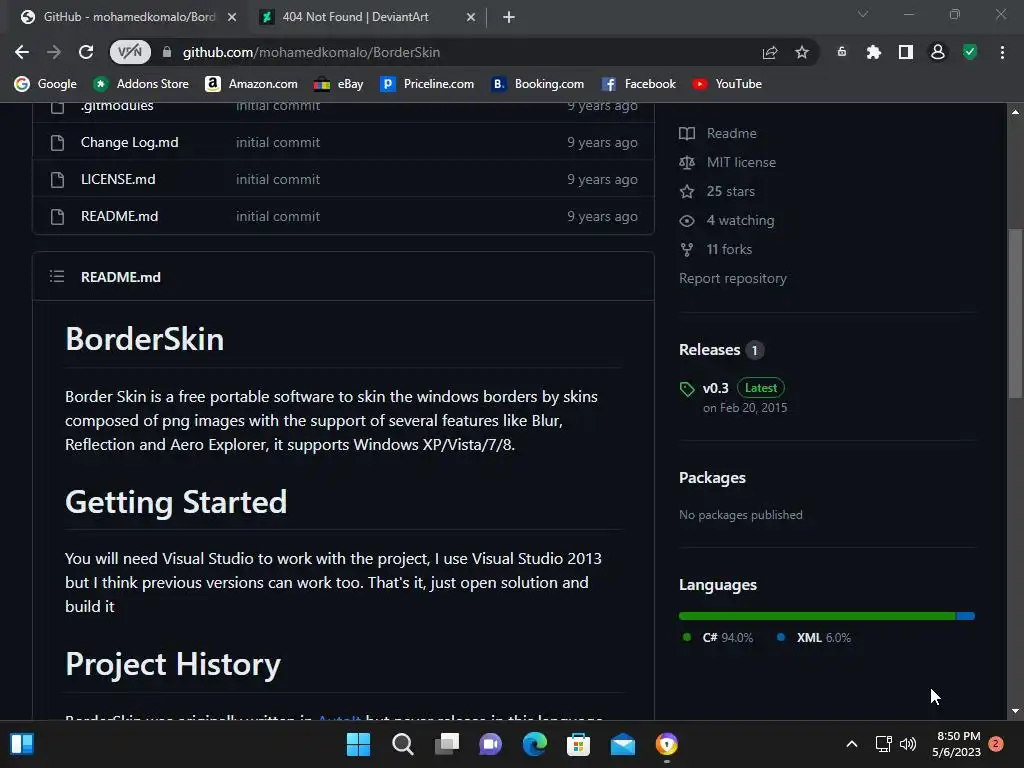Open taskbar Search

click(402, 744)
